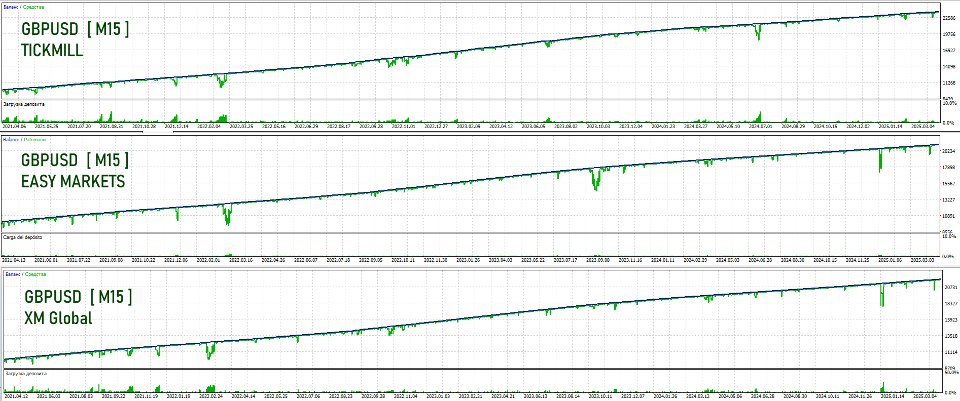This screenshot has width=960, height=401.
Task: Click date 2024.11.26 on the XM Global chart axis
Action: click(860, 397)
